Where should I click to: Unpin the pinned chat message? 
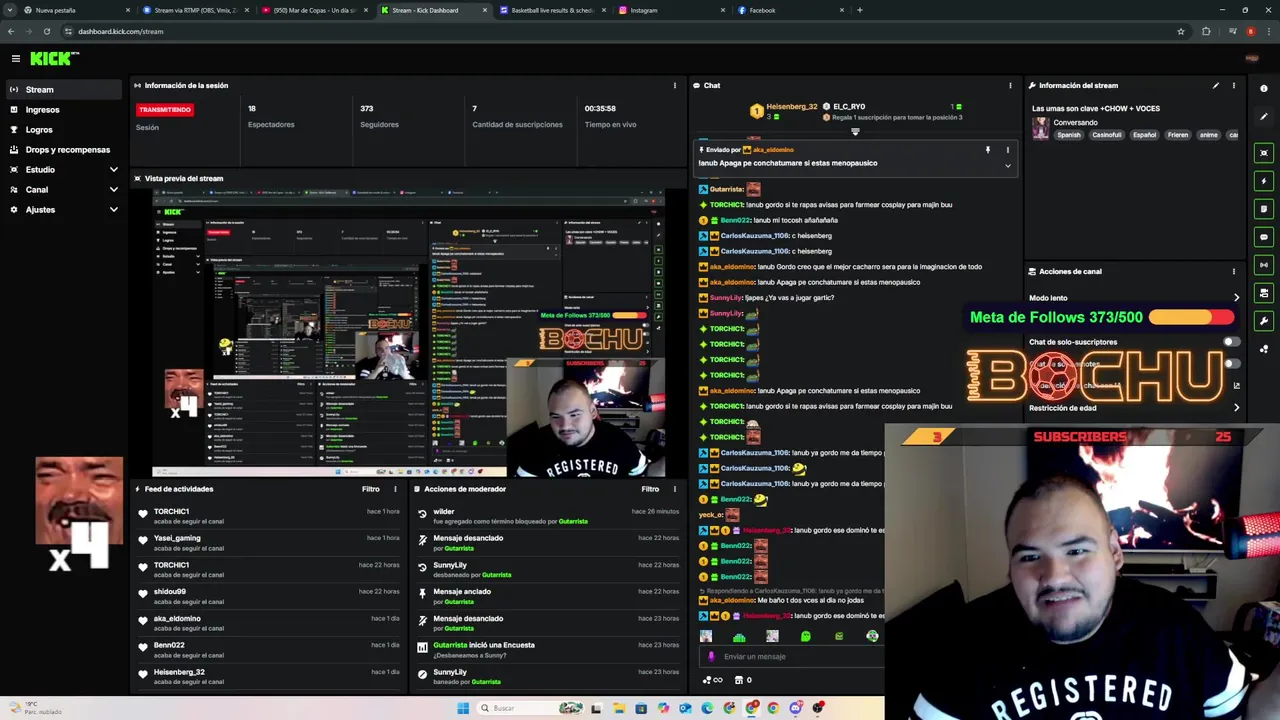[988, 150]
